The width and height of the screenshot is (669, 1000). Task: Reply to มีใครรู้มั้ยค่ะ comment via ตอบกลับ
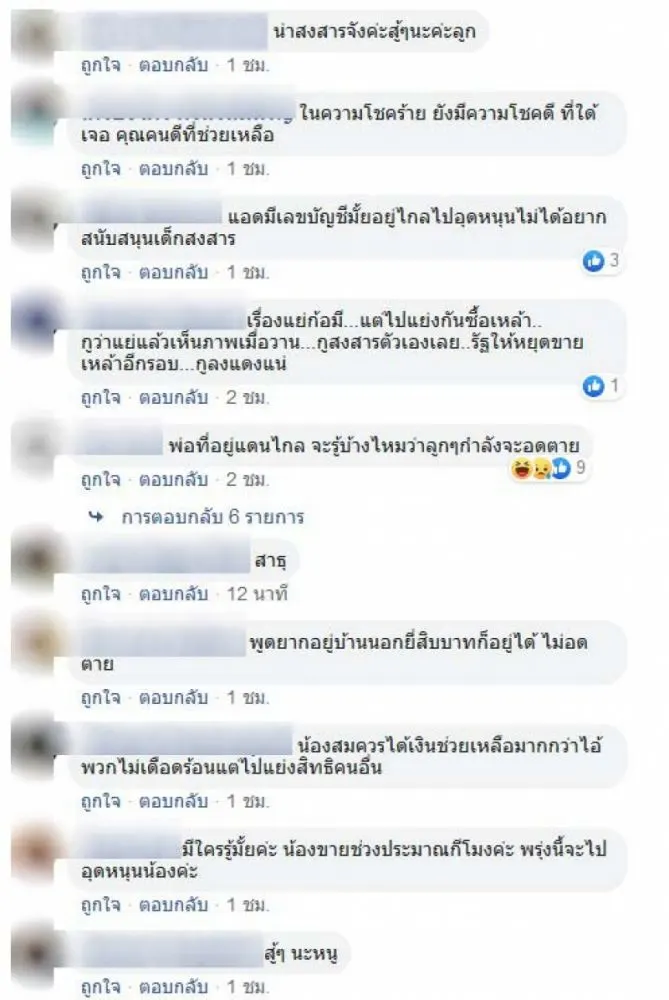[x=173, y=905]
